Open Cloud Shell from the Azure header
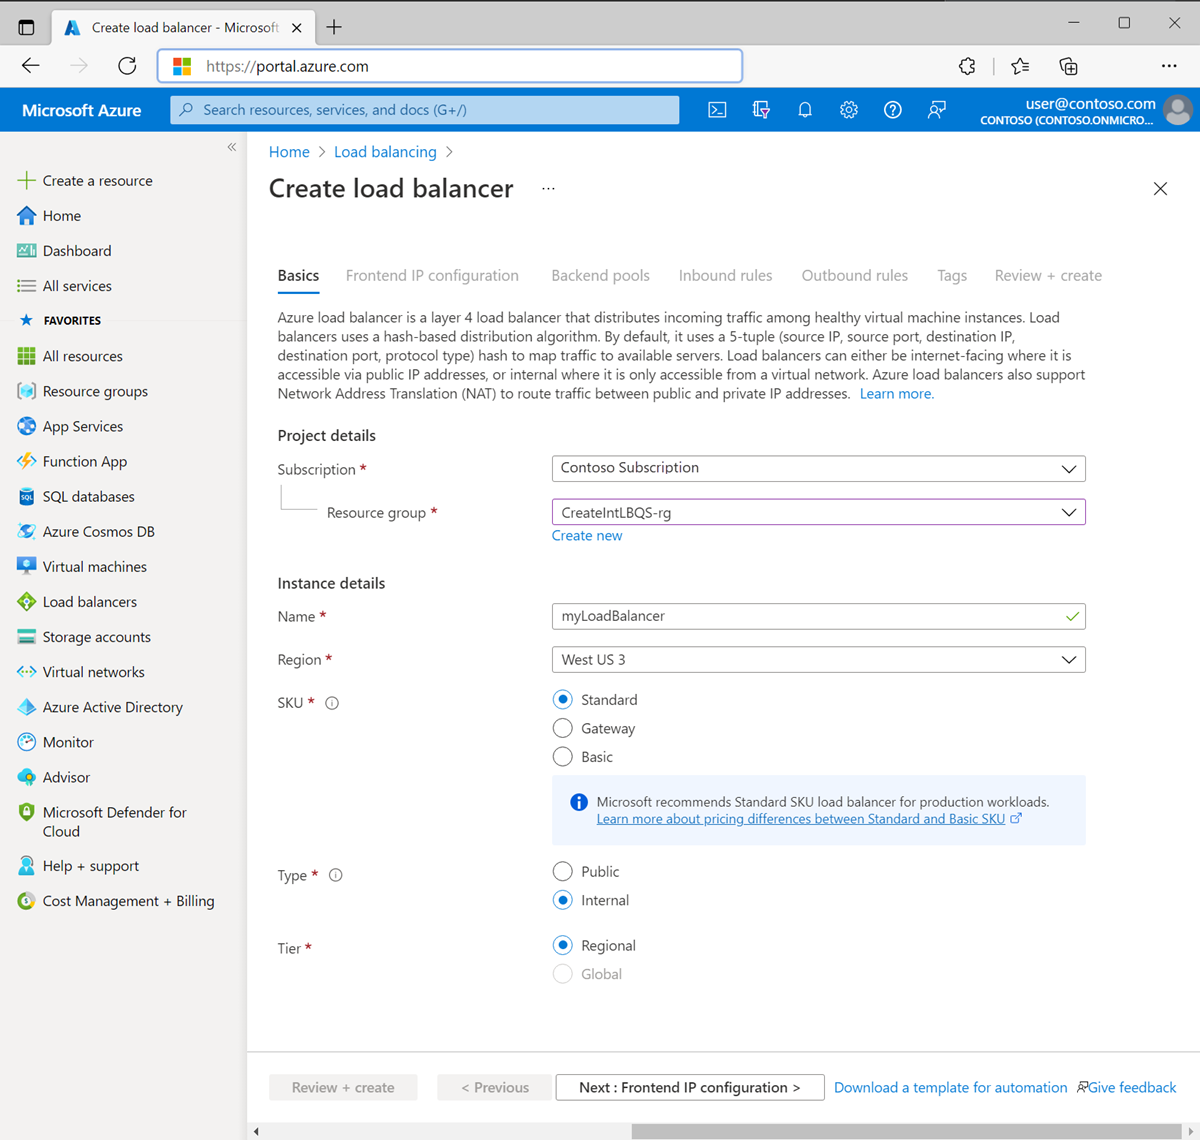Screen dimensions: 1200x1140 pyautogui.click(x=717, y=110)
